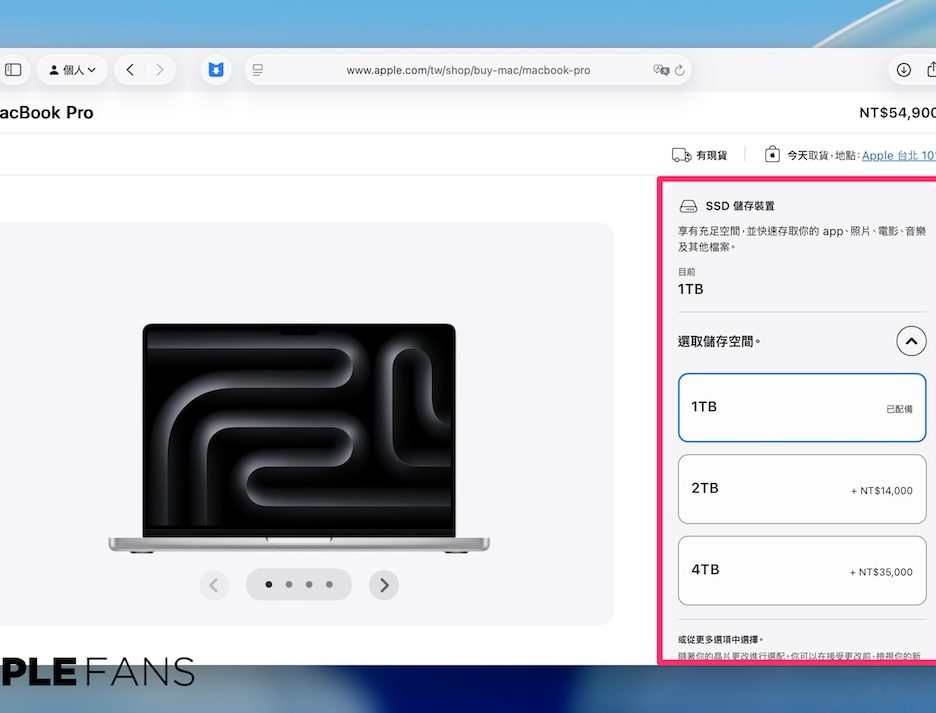936x713 pixels.
Task: Click the translate icon in address bar
Action: pyautogui.click(x=660, y=70)
